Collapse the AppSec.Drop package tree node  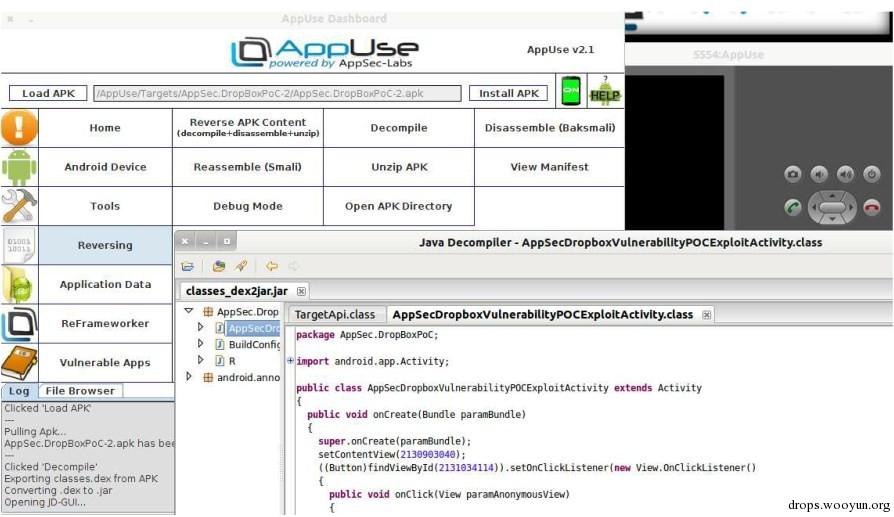(x=189, y=311)
